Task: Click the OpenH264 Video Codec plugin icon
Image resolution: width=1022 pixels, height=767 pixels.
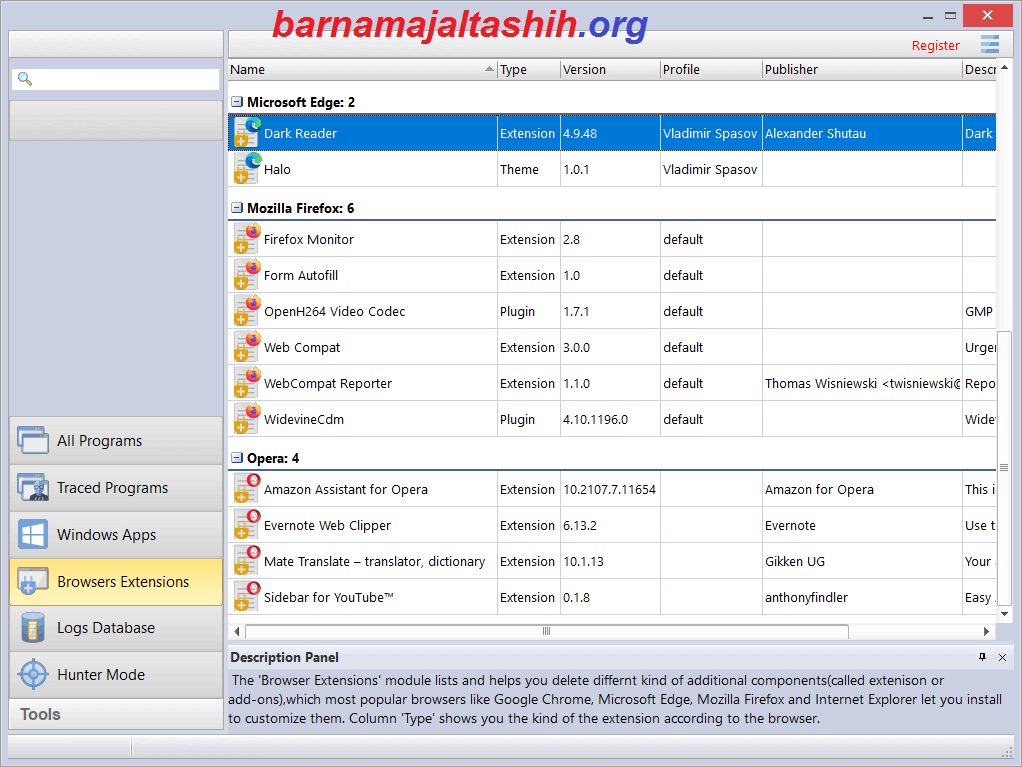Action: pos(247,310)
